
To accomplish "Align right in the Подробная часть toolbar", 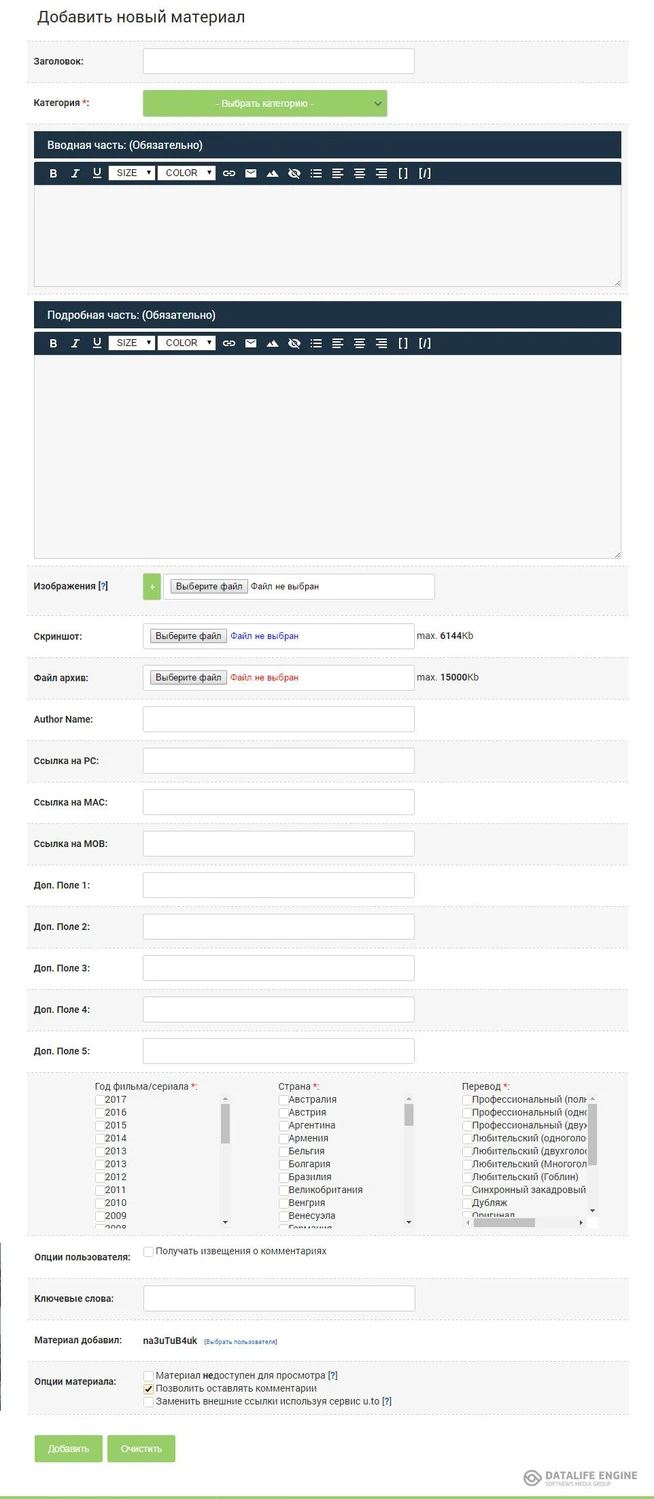I will pos(381,343).
